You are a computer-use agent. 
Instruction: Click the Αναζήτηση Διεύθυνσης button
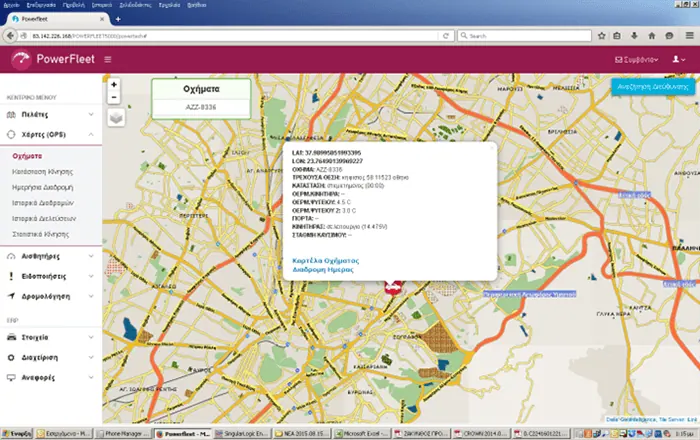pos(653,87)
